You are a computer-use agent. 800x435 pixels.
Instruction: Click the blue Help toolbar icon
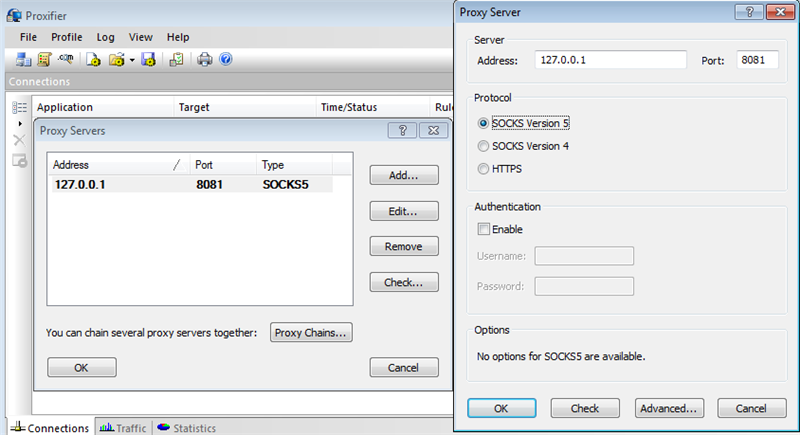click(226, 59)
